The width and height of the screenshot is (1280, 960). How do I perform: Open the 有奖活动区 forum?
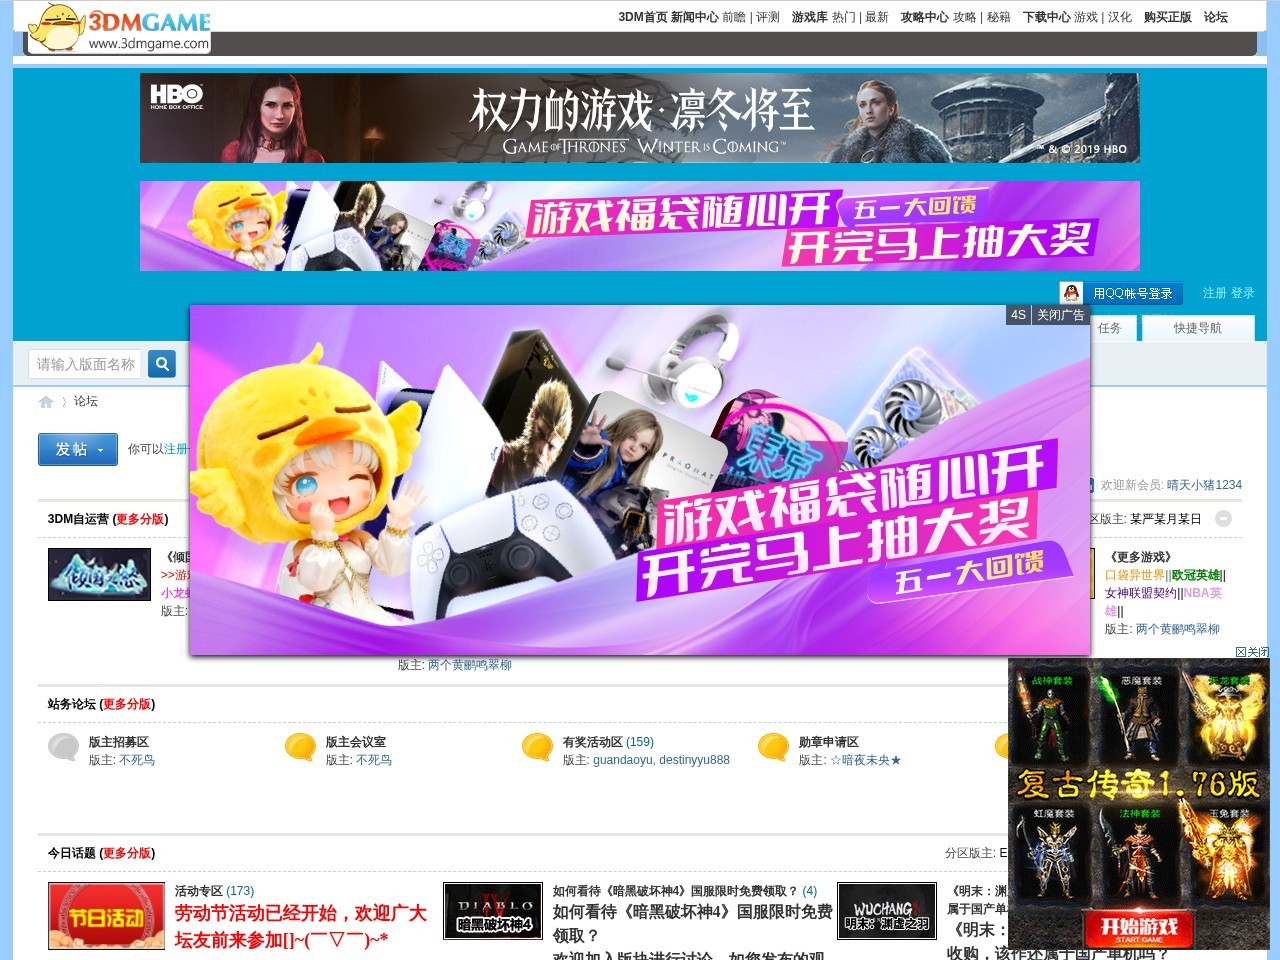pyautogui.click(x=593, y=742)
